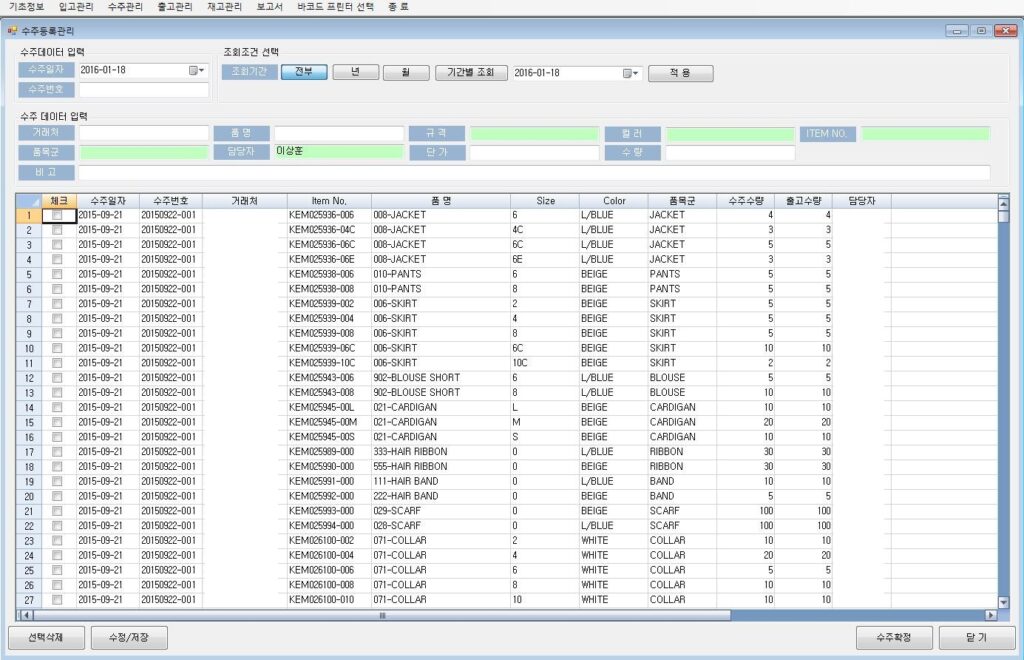1024x660 pixels.
Task: Open the 조회기간 date picker dropdown
Action: [x=629, y=73]
